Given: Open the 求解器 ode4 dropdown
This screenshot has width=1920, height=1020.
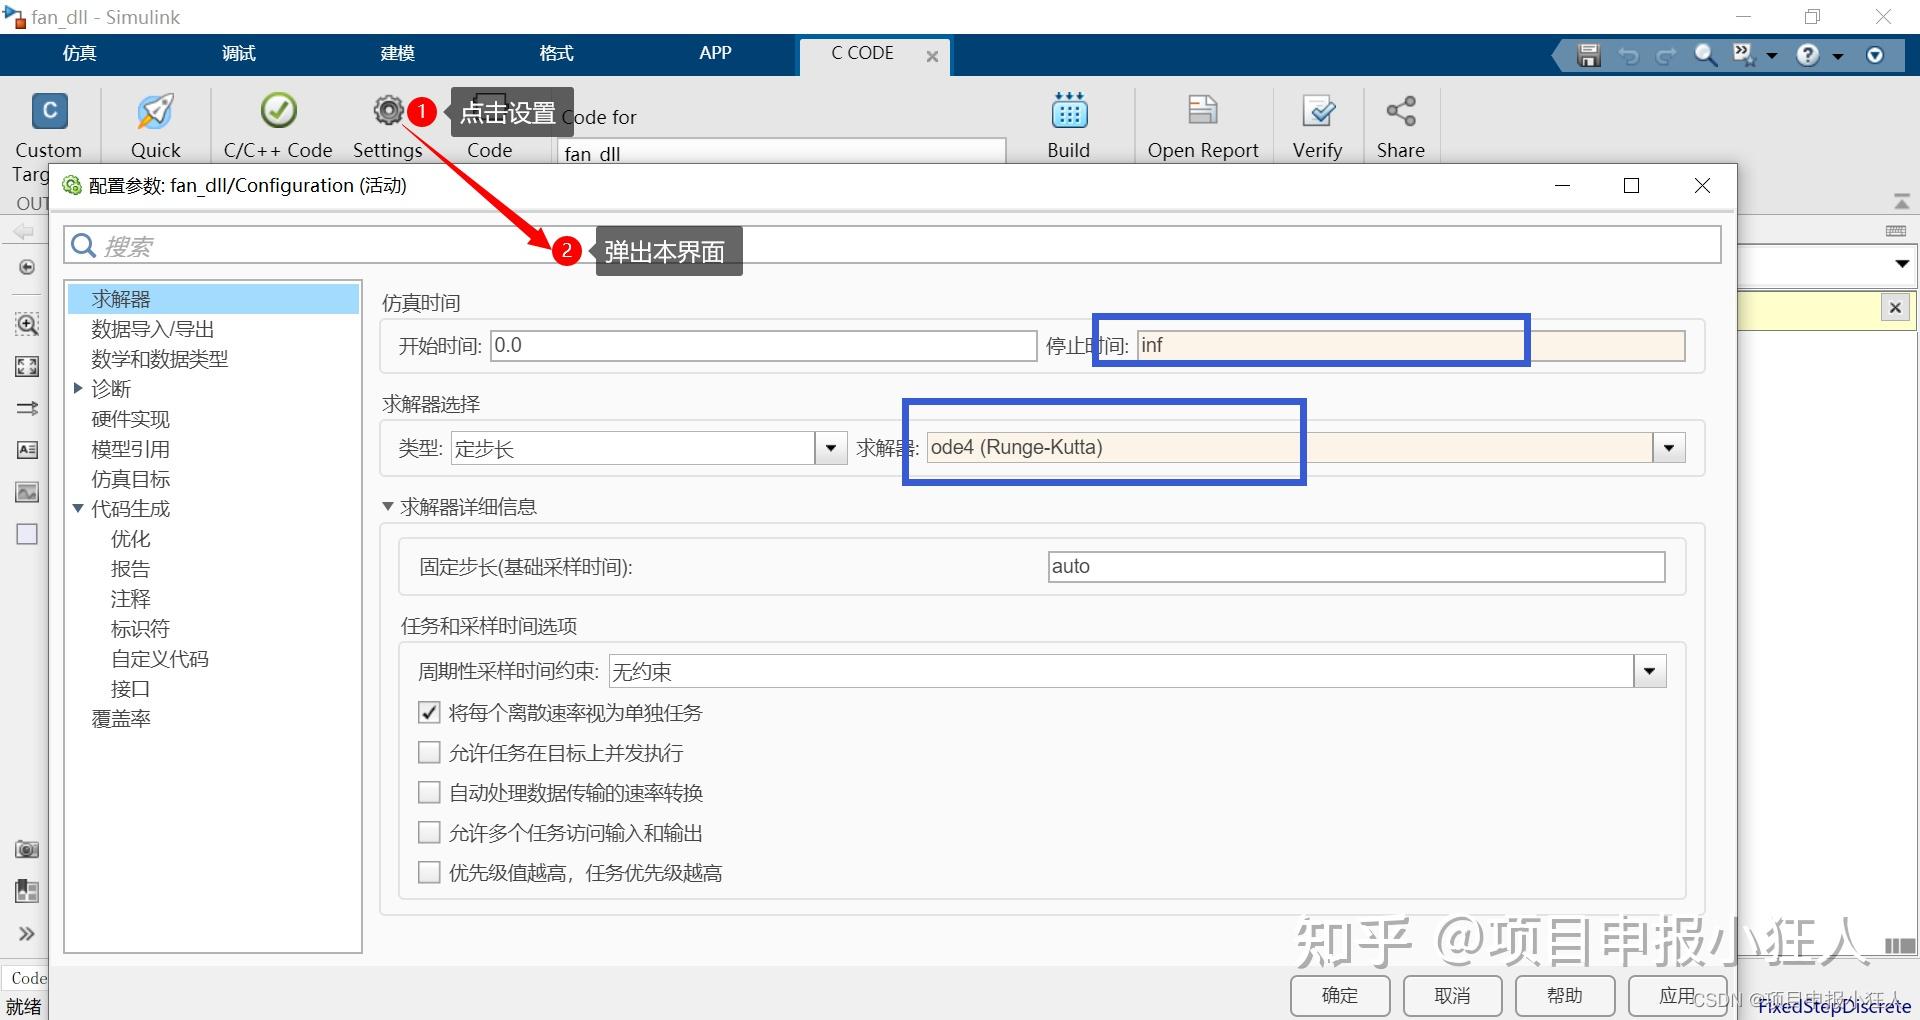Looking at the screenshot, I should [1669, 447].
